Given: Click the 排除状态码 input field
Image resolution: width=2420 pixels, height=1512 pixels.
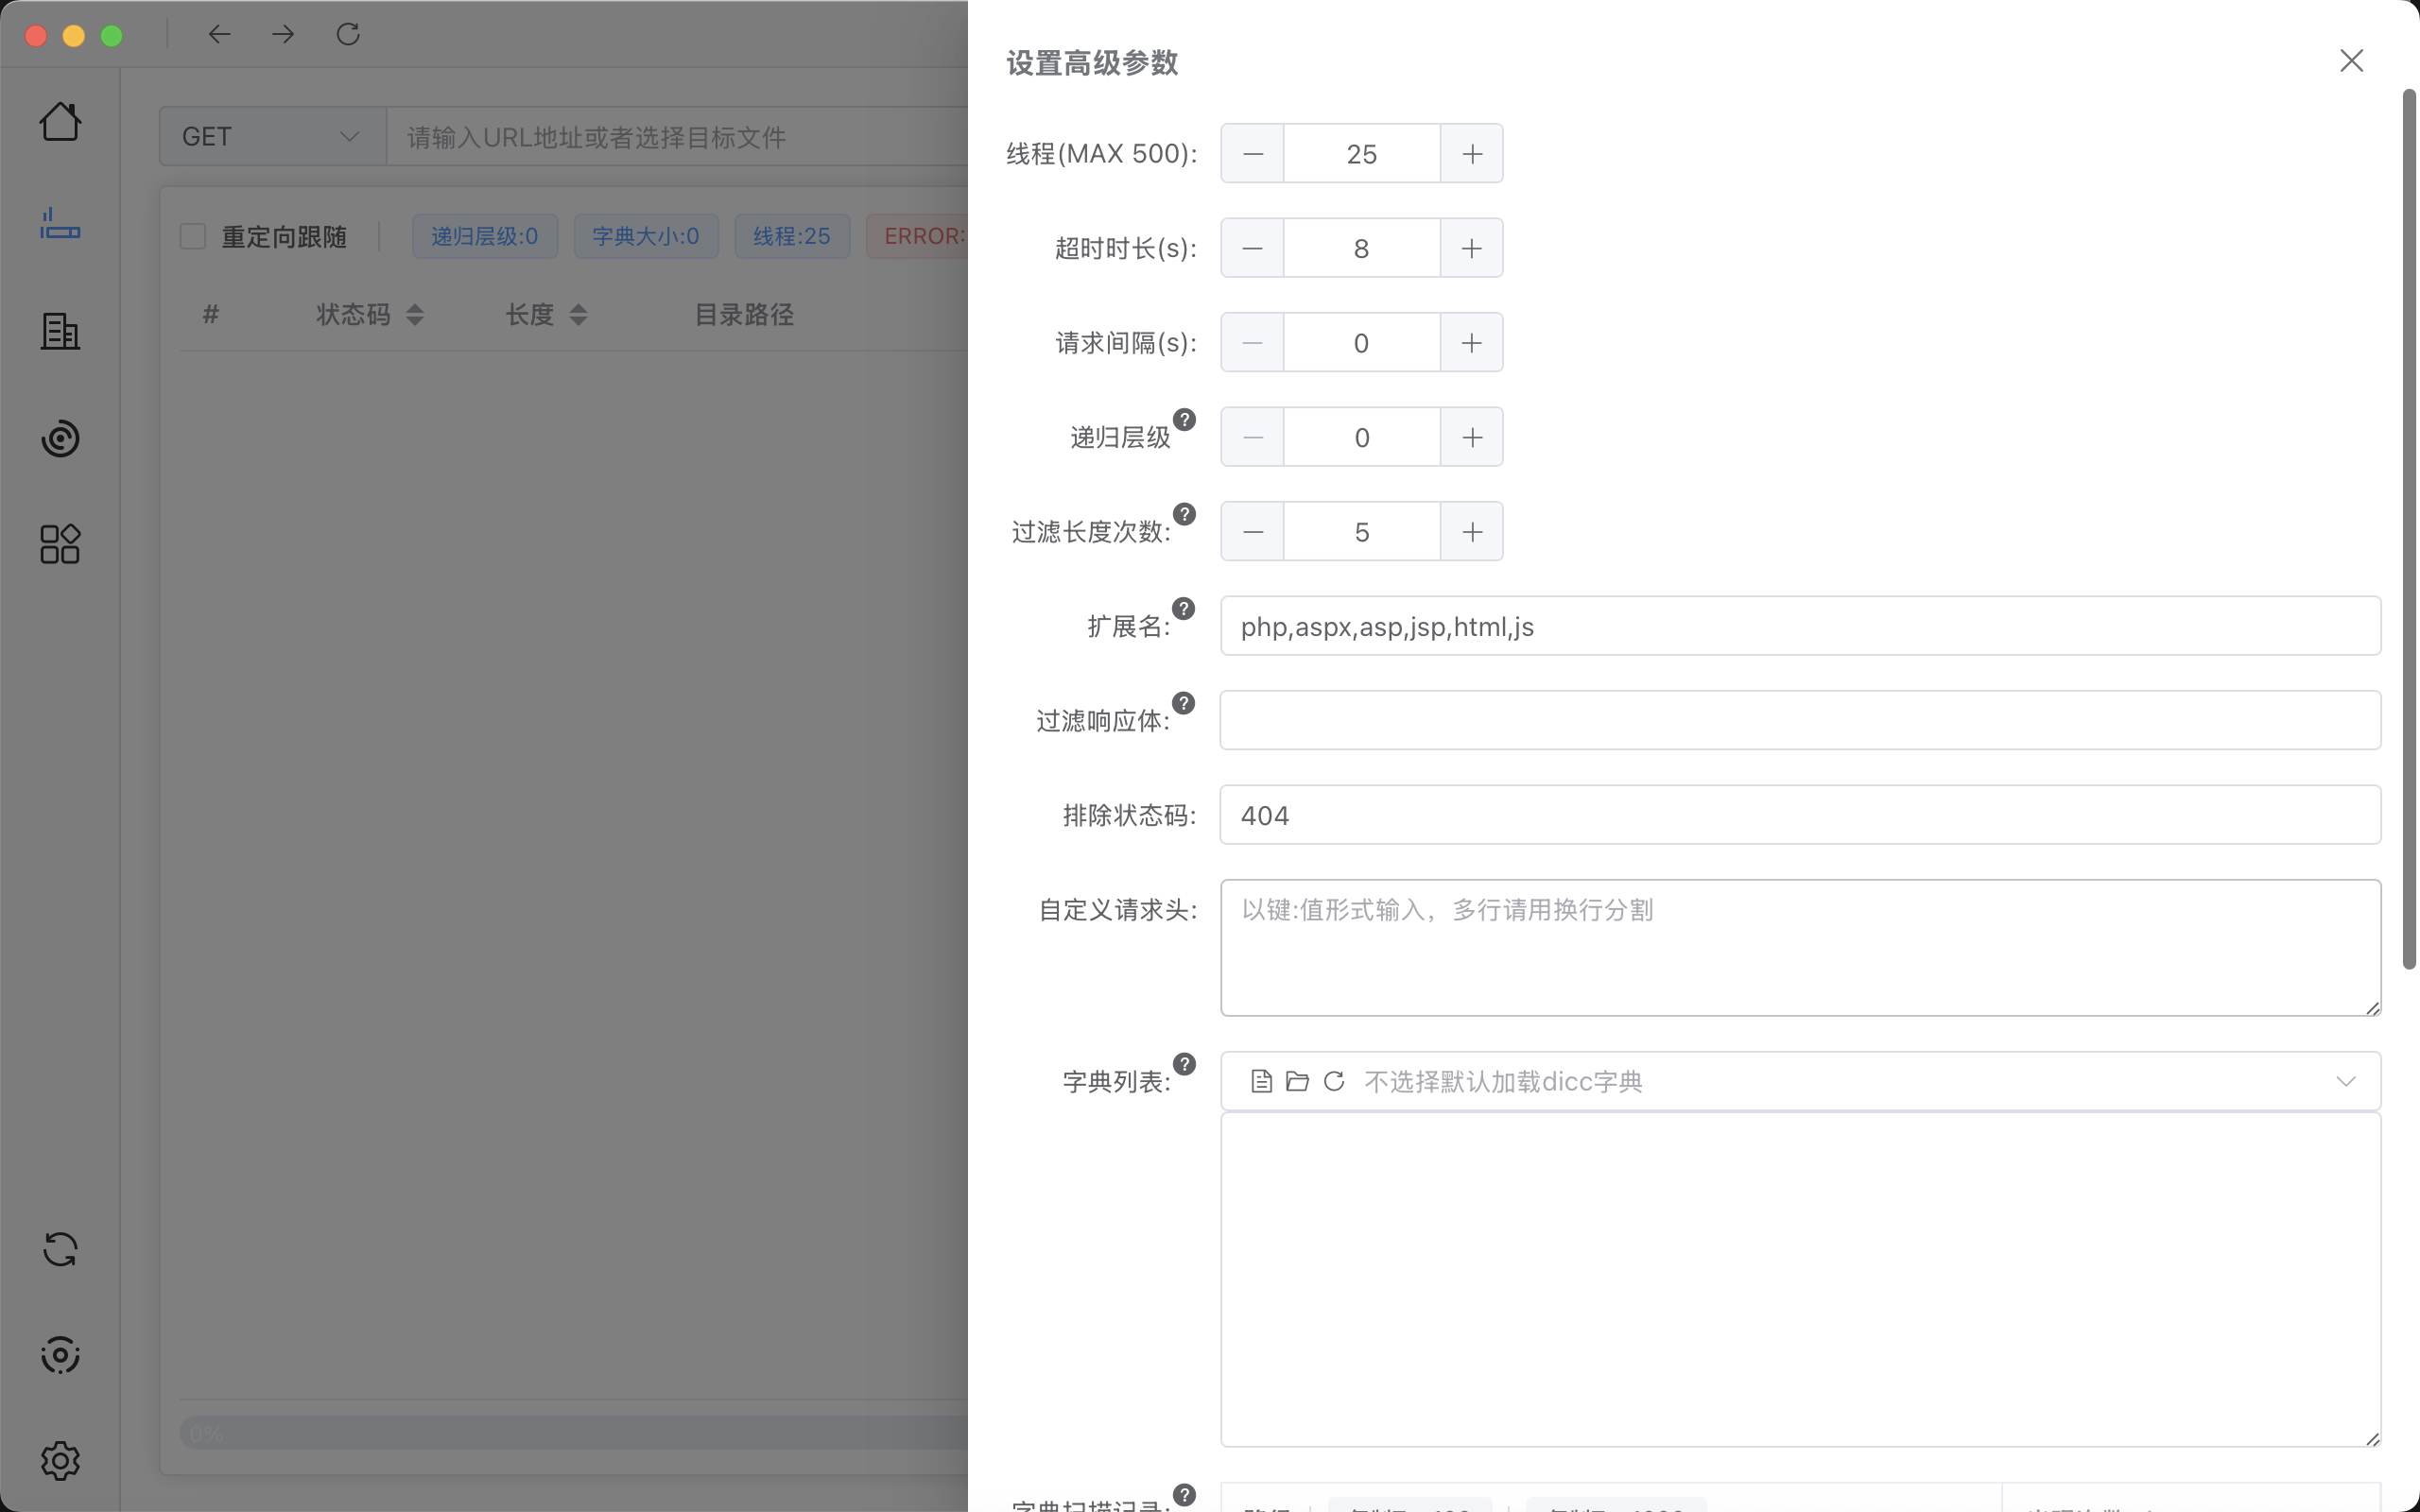Looking at the screenshot, I should pos(1799,815).
